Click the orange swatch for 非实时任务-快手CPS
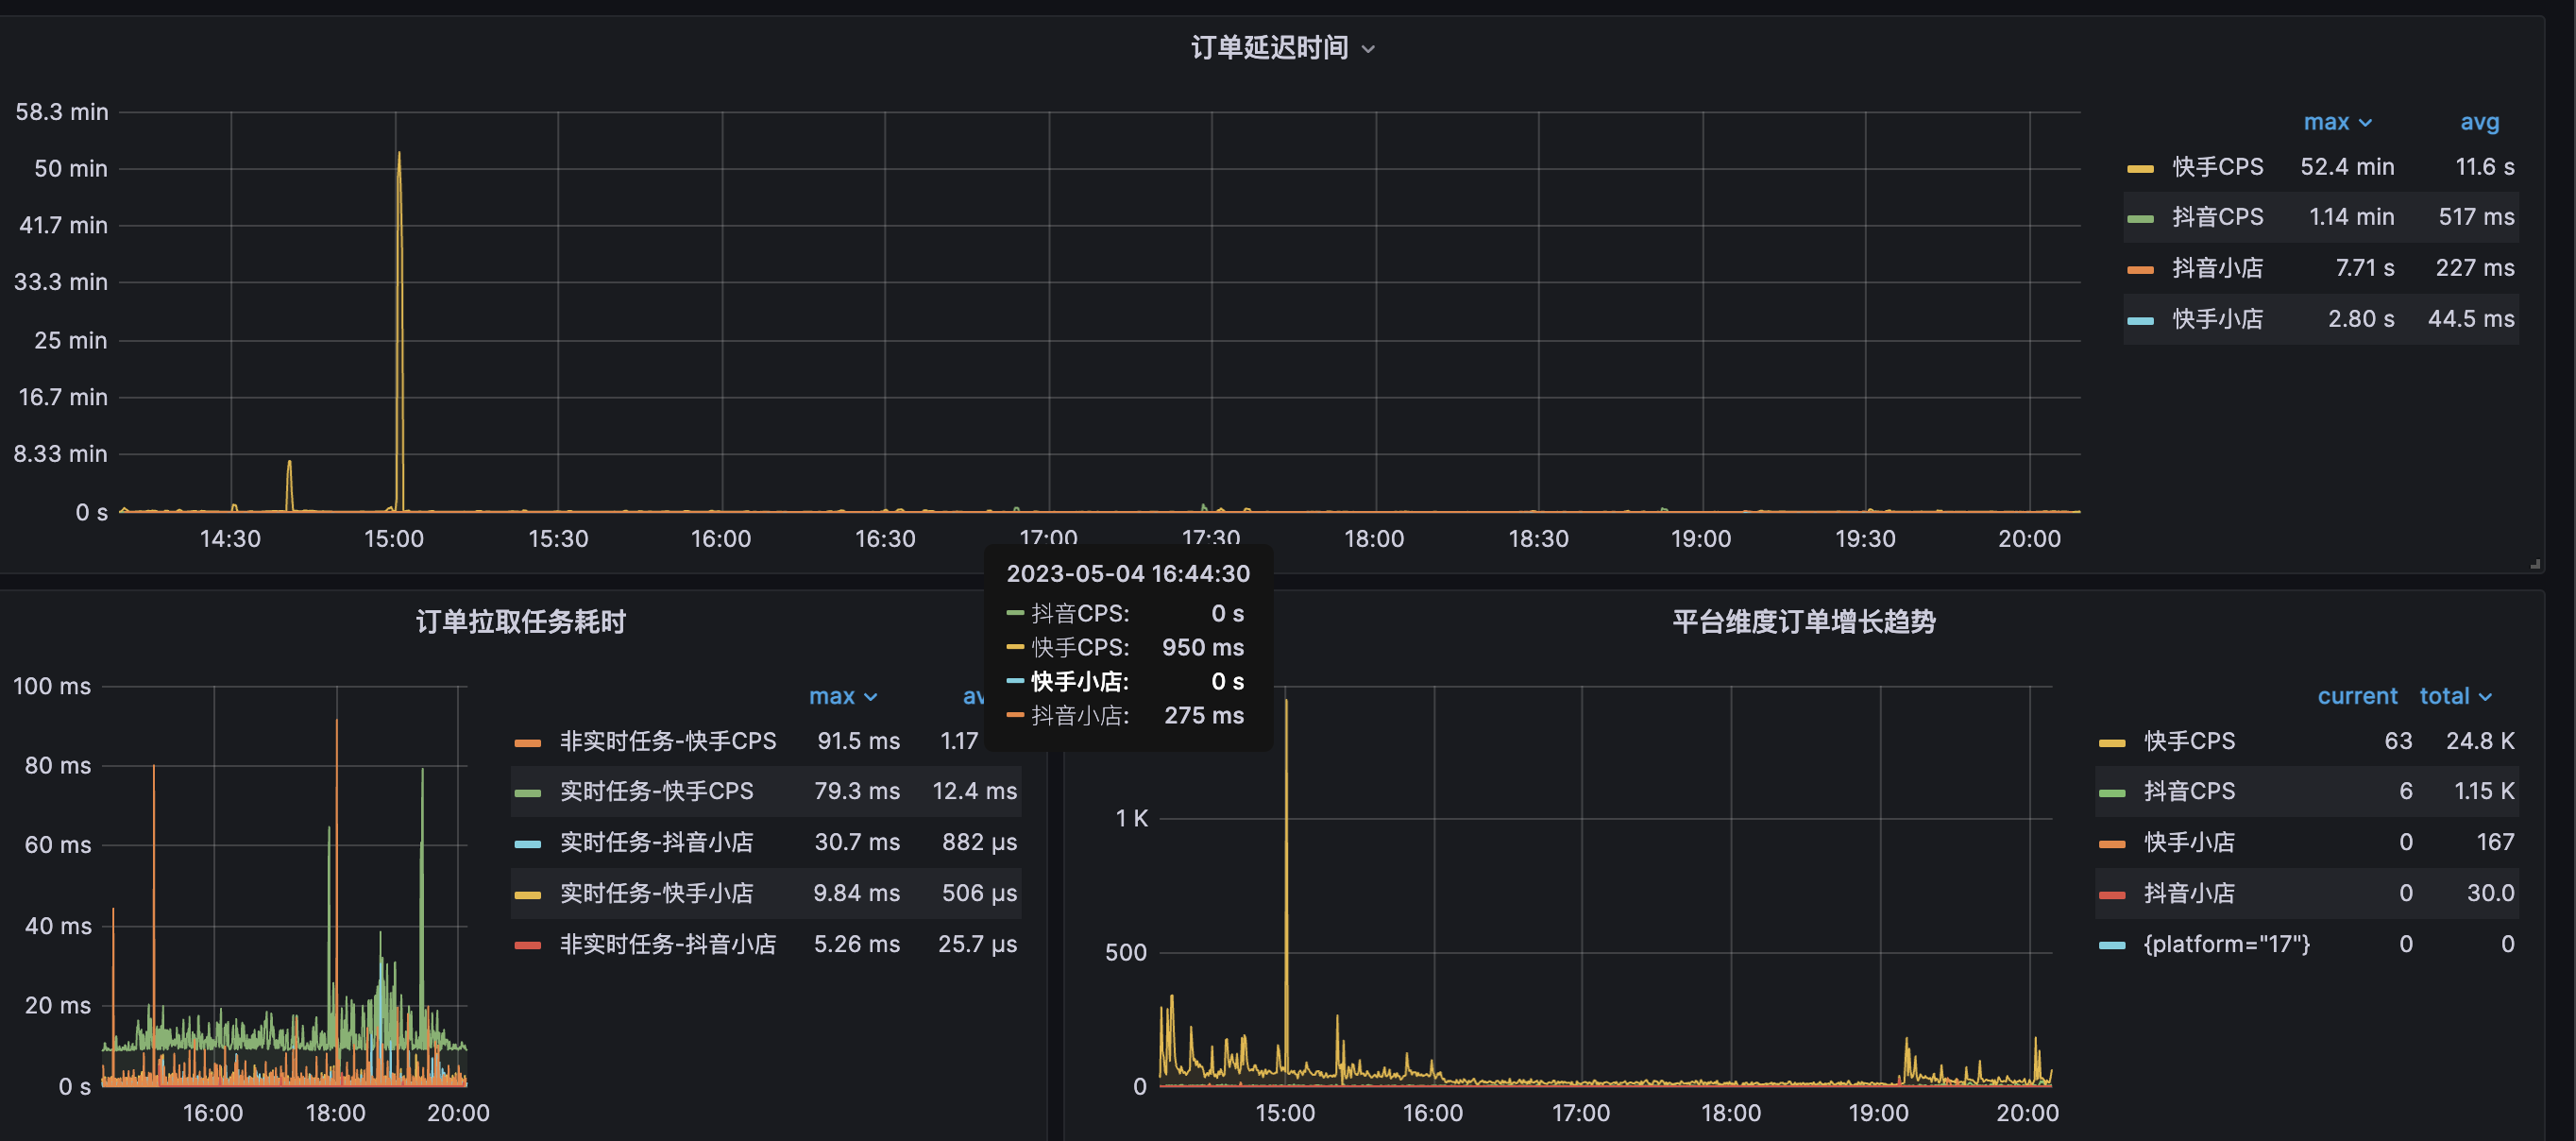Viewport: 2576px width, 1141px height. click(x=527, y=742)
